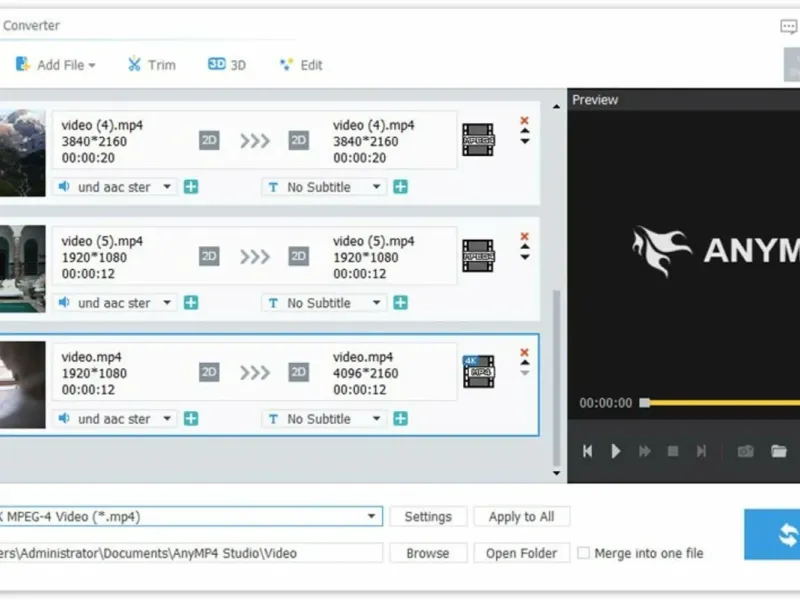This screenshot has height=600, width=800.
Task: Add audio track to video (5).mp4
Action: [191, 303]
